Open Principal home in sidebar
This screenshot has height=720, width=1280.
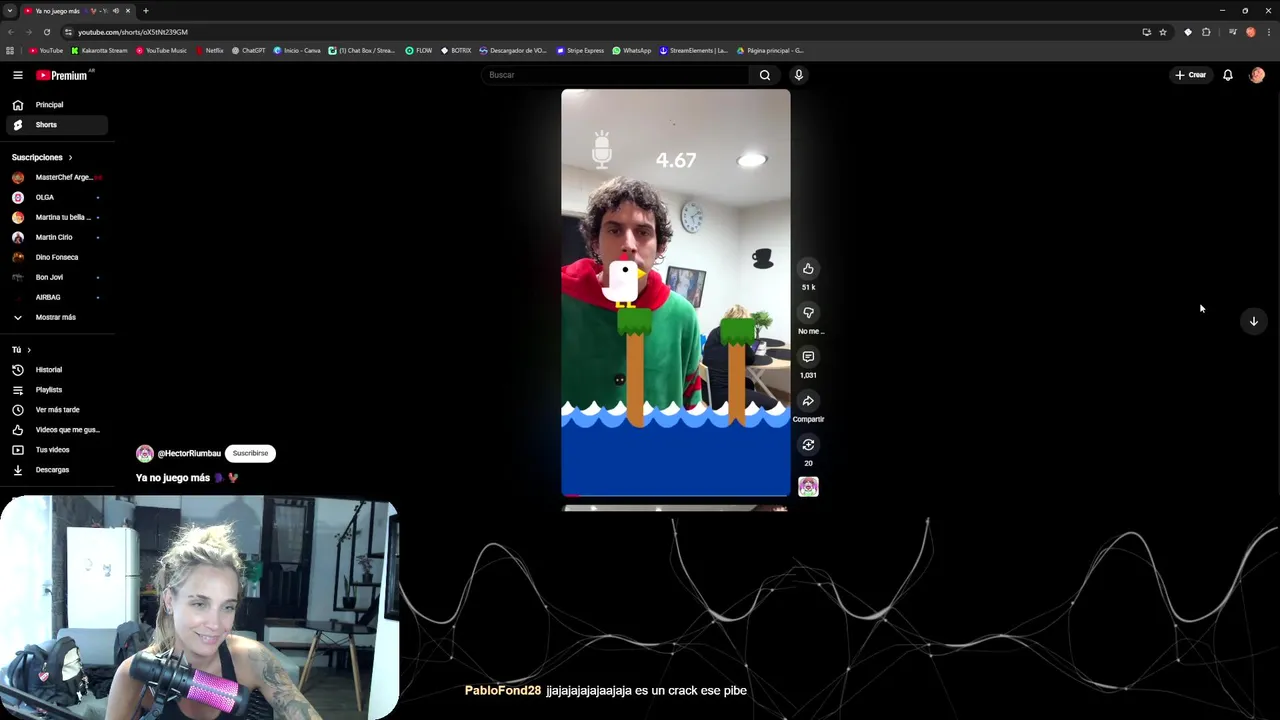(x=55, y=105)
